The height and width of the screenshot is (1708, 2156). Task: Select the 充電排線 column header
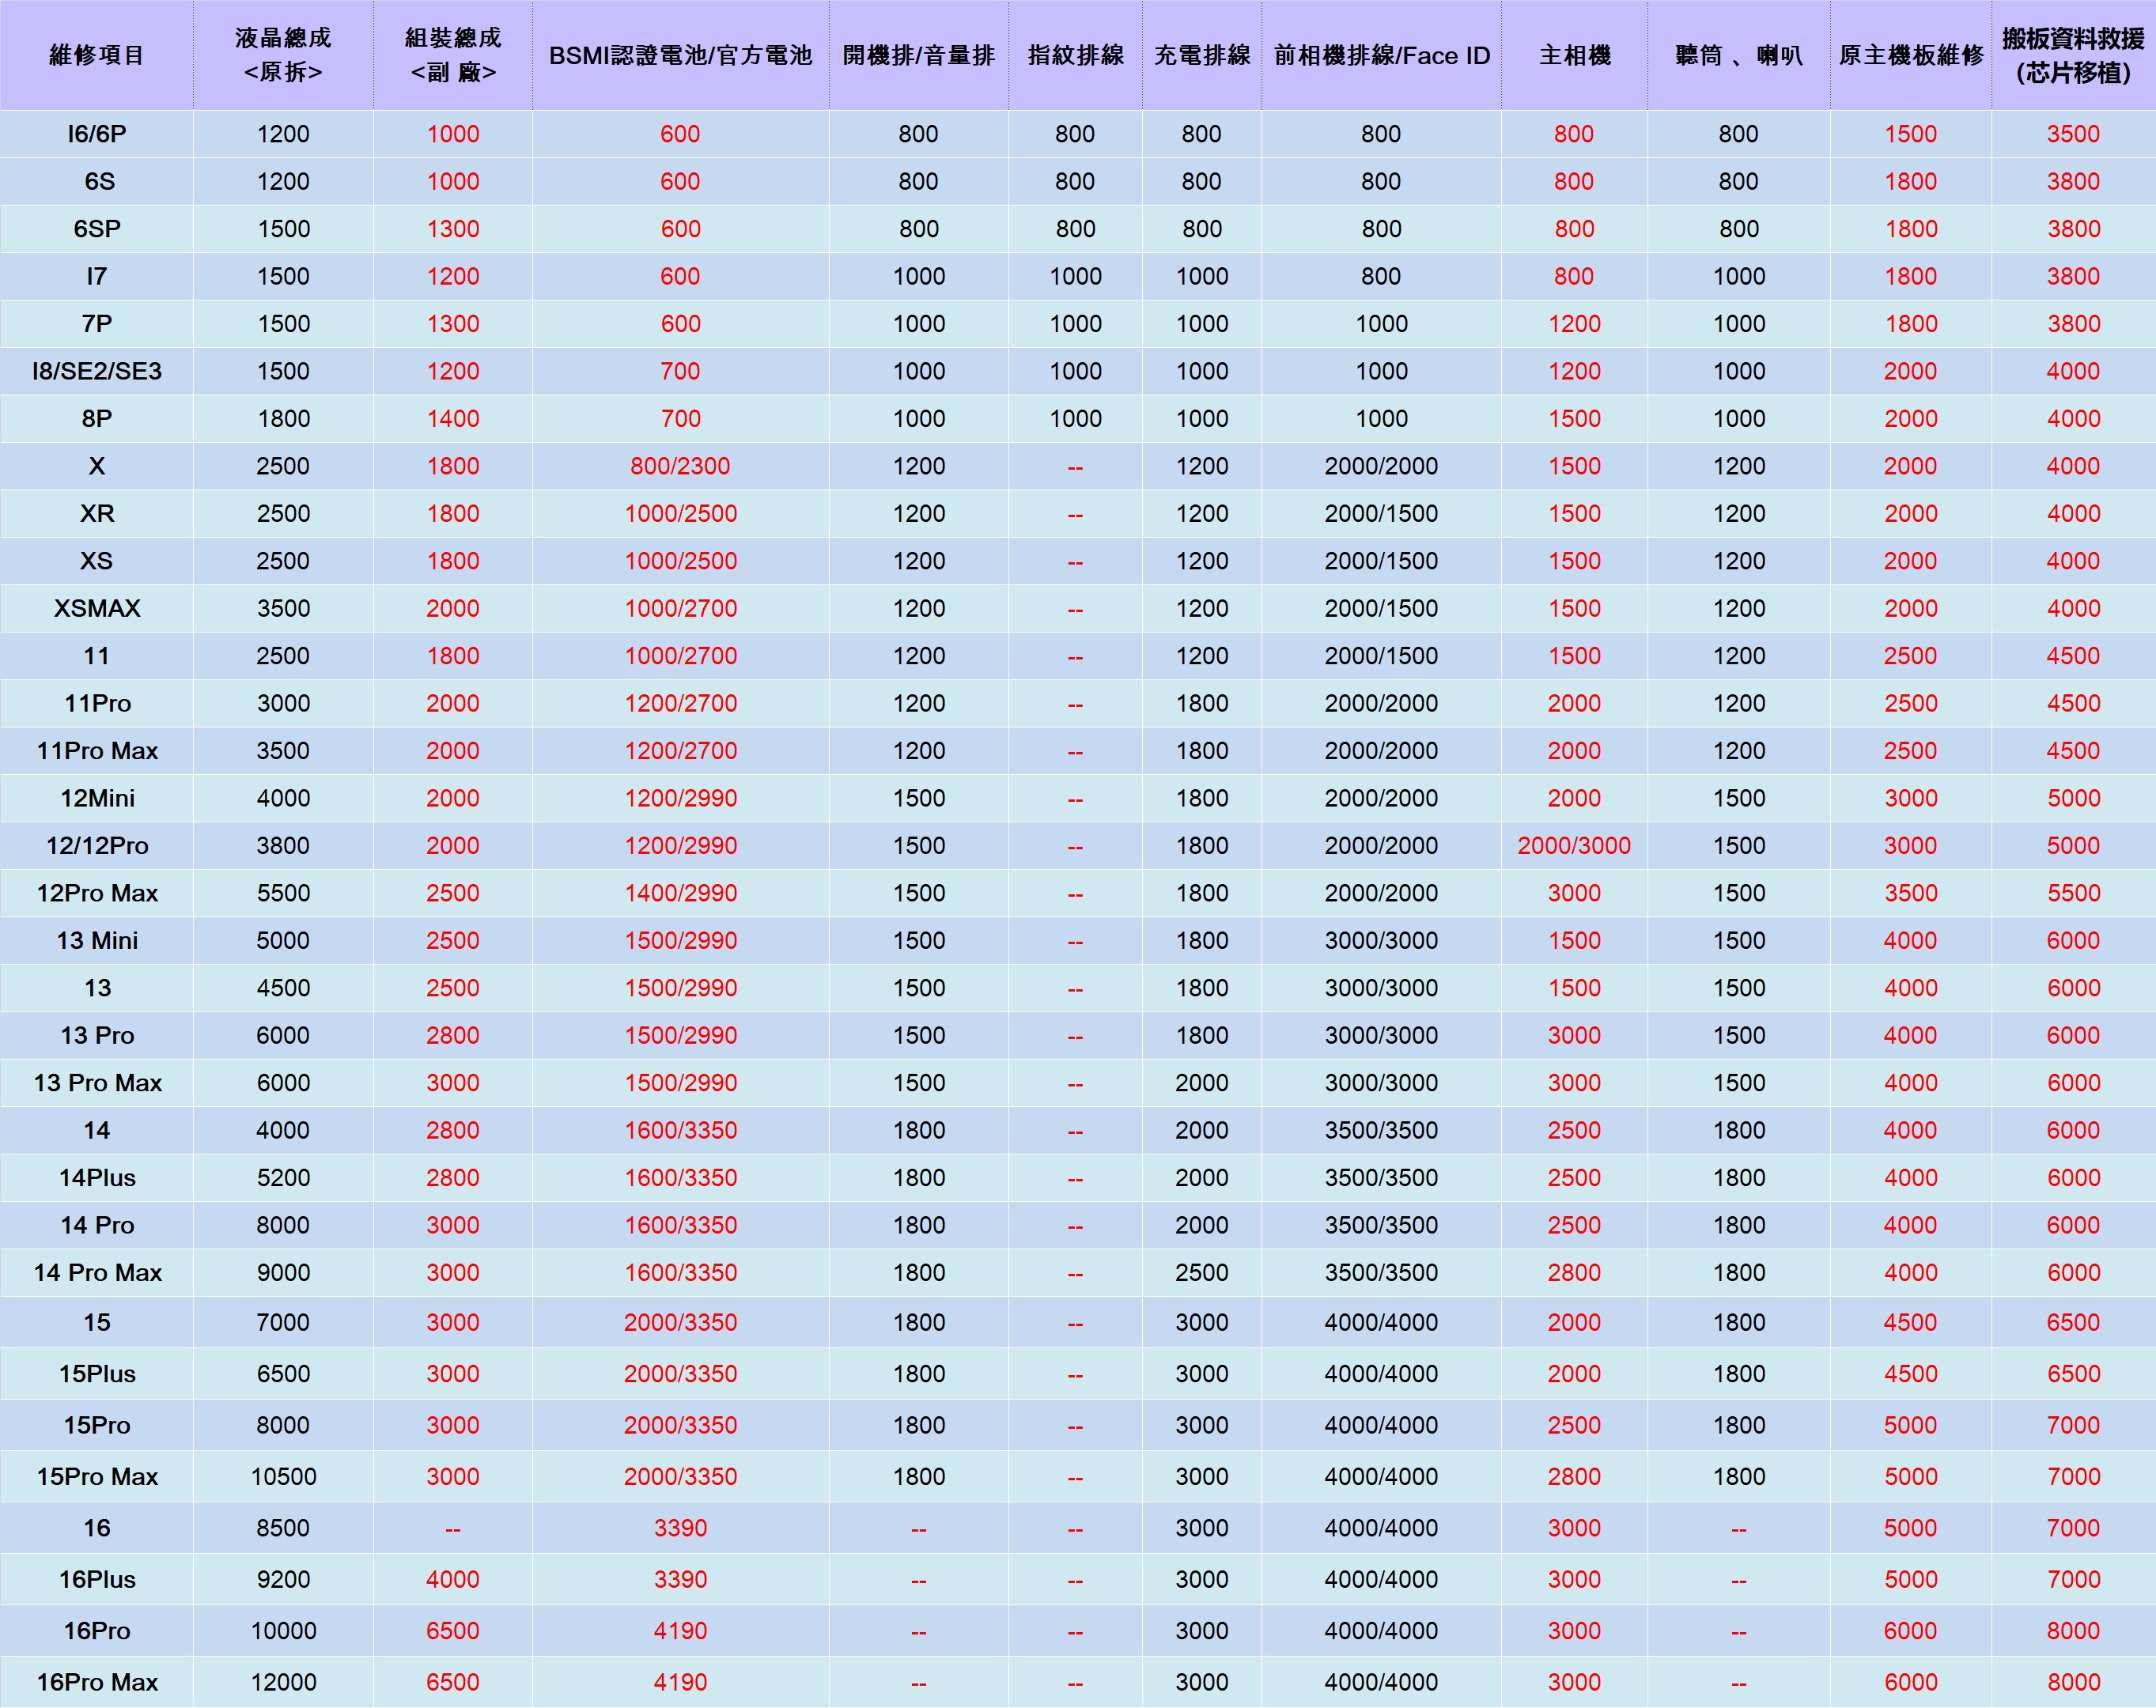(1202, 55)
